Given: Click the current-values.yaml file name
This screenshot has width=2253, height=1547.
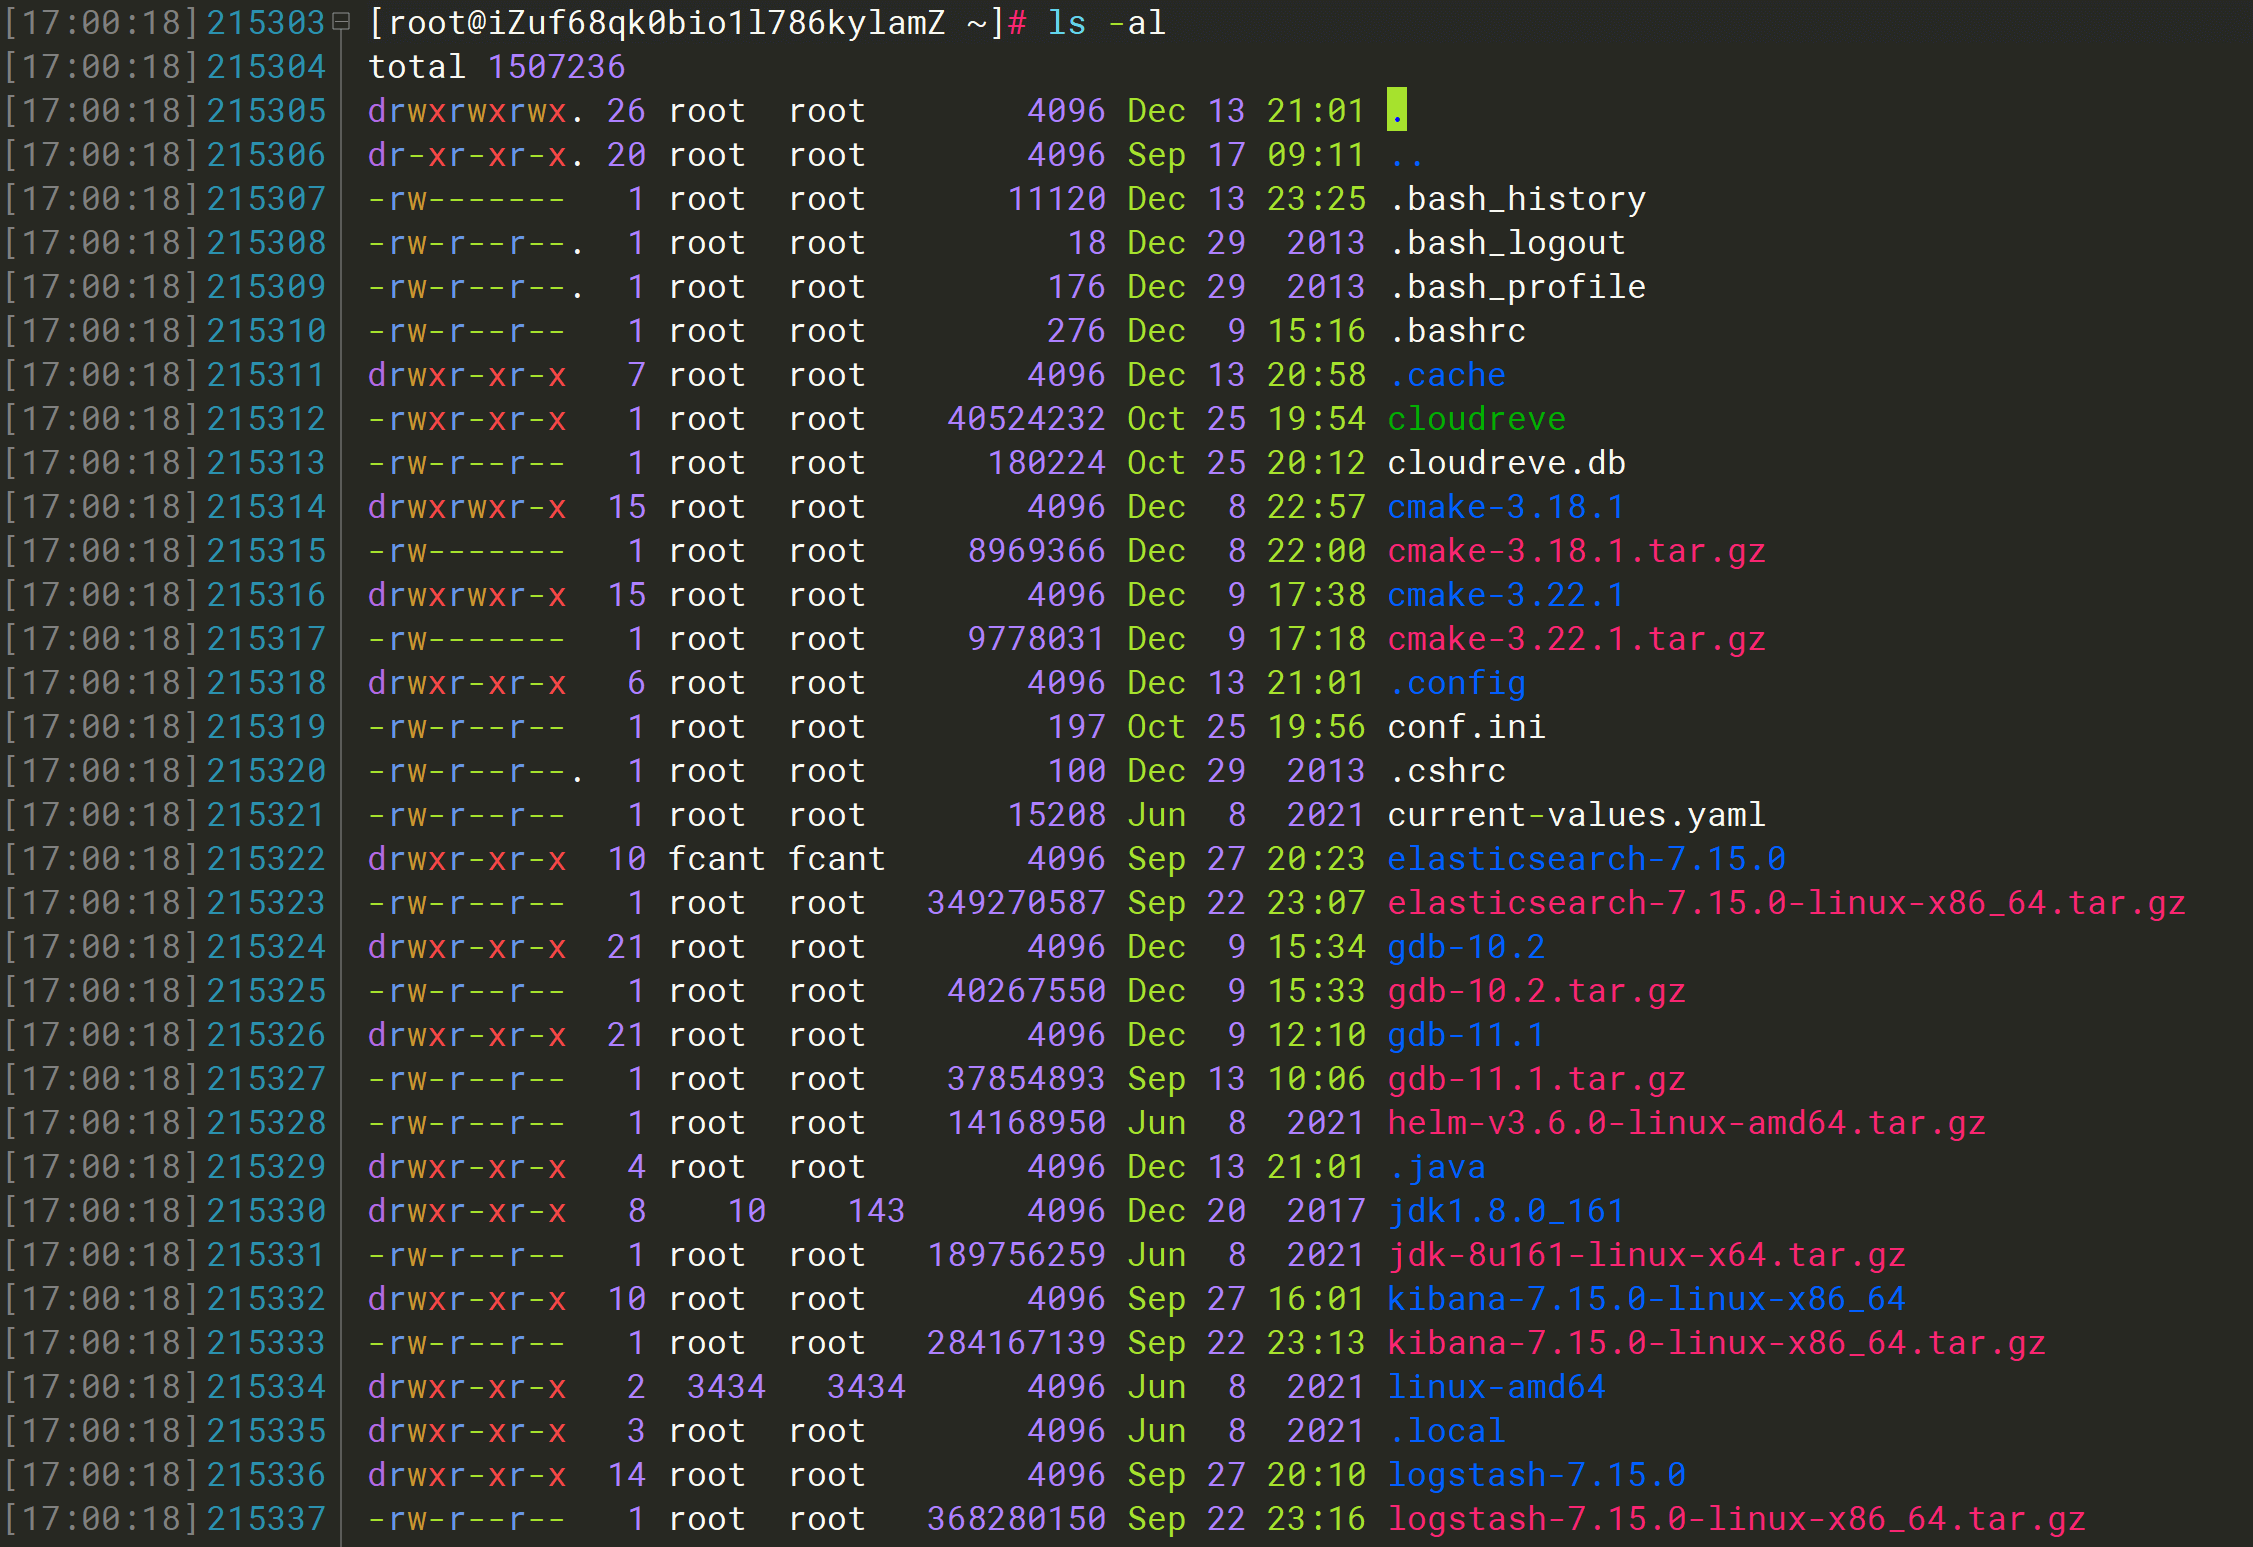Looking at the screenshot, I should (x=1576, y=815).
